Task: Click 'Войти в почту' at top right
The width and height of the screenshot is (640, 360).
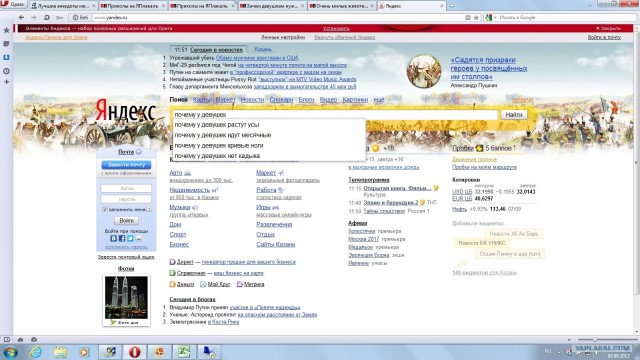Action: point(604,37)
